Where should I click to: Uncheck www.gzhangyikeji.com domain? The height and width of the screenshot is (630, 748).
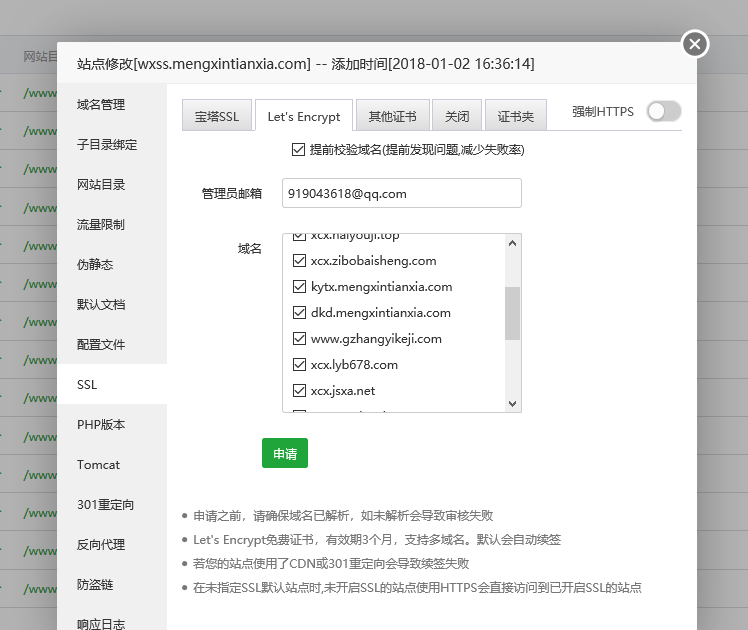point(299,339)
